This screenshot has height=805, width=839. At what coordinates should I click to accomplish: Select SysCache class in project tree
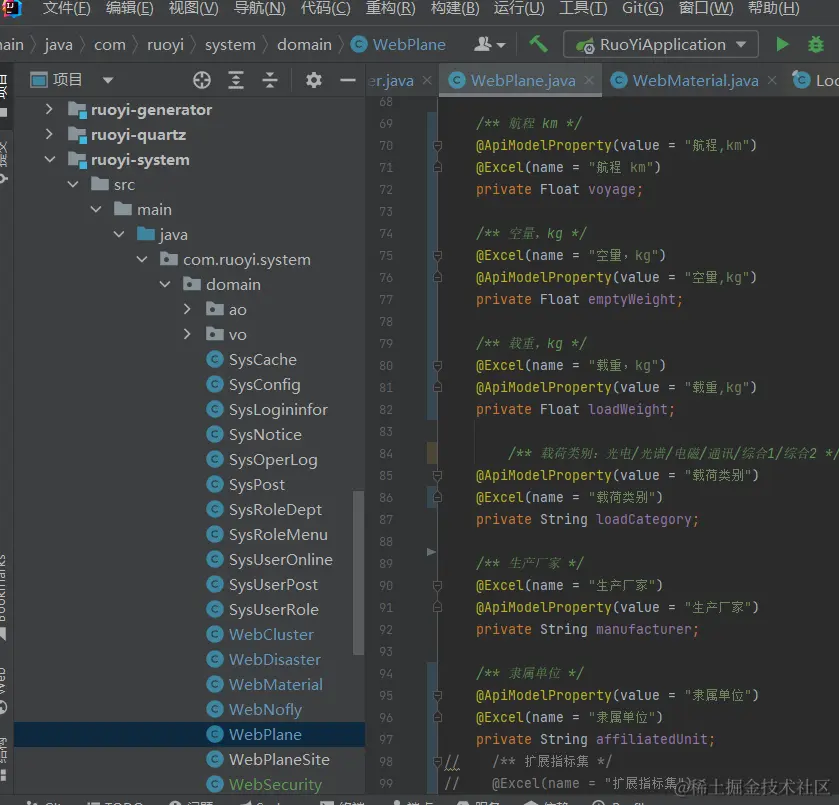coord(262,359)
